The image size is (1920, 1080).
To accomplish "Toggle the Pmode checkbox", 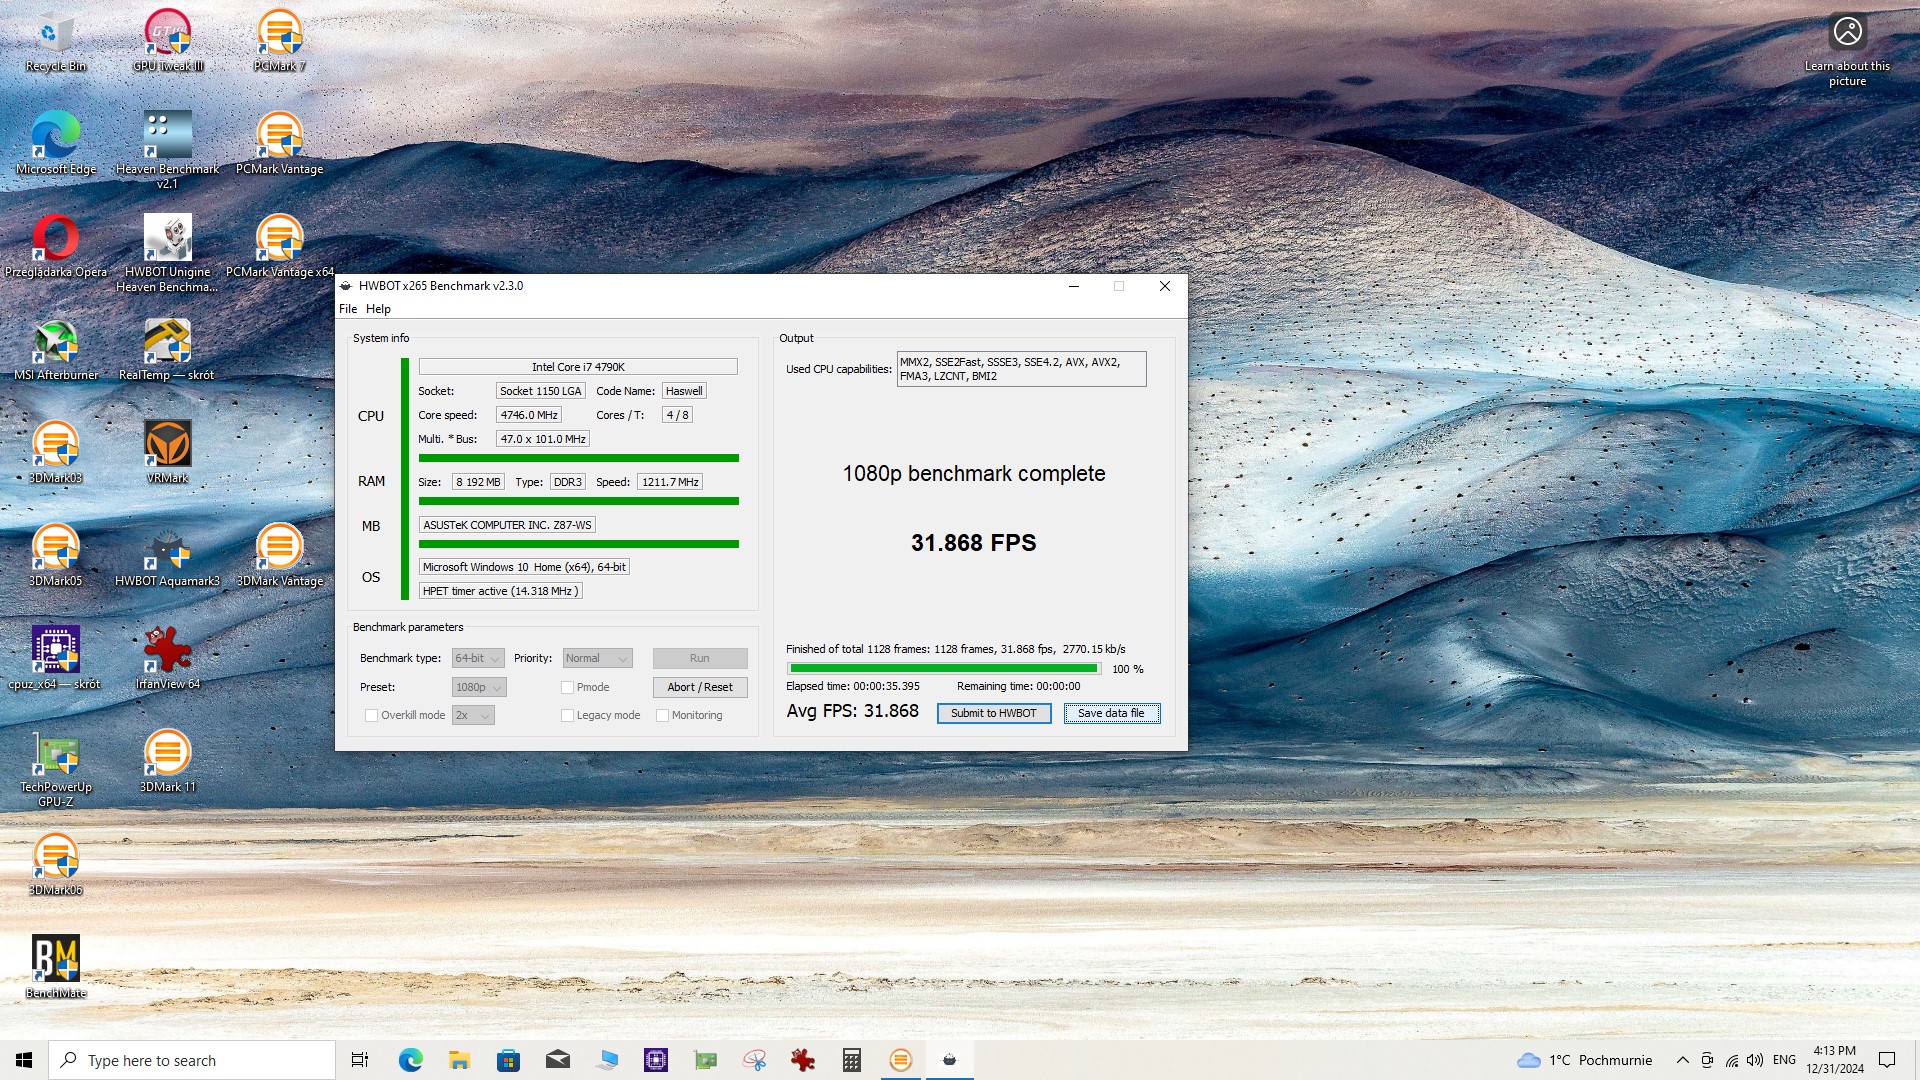I will [x=567, y=687].
